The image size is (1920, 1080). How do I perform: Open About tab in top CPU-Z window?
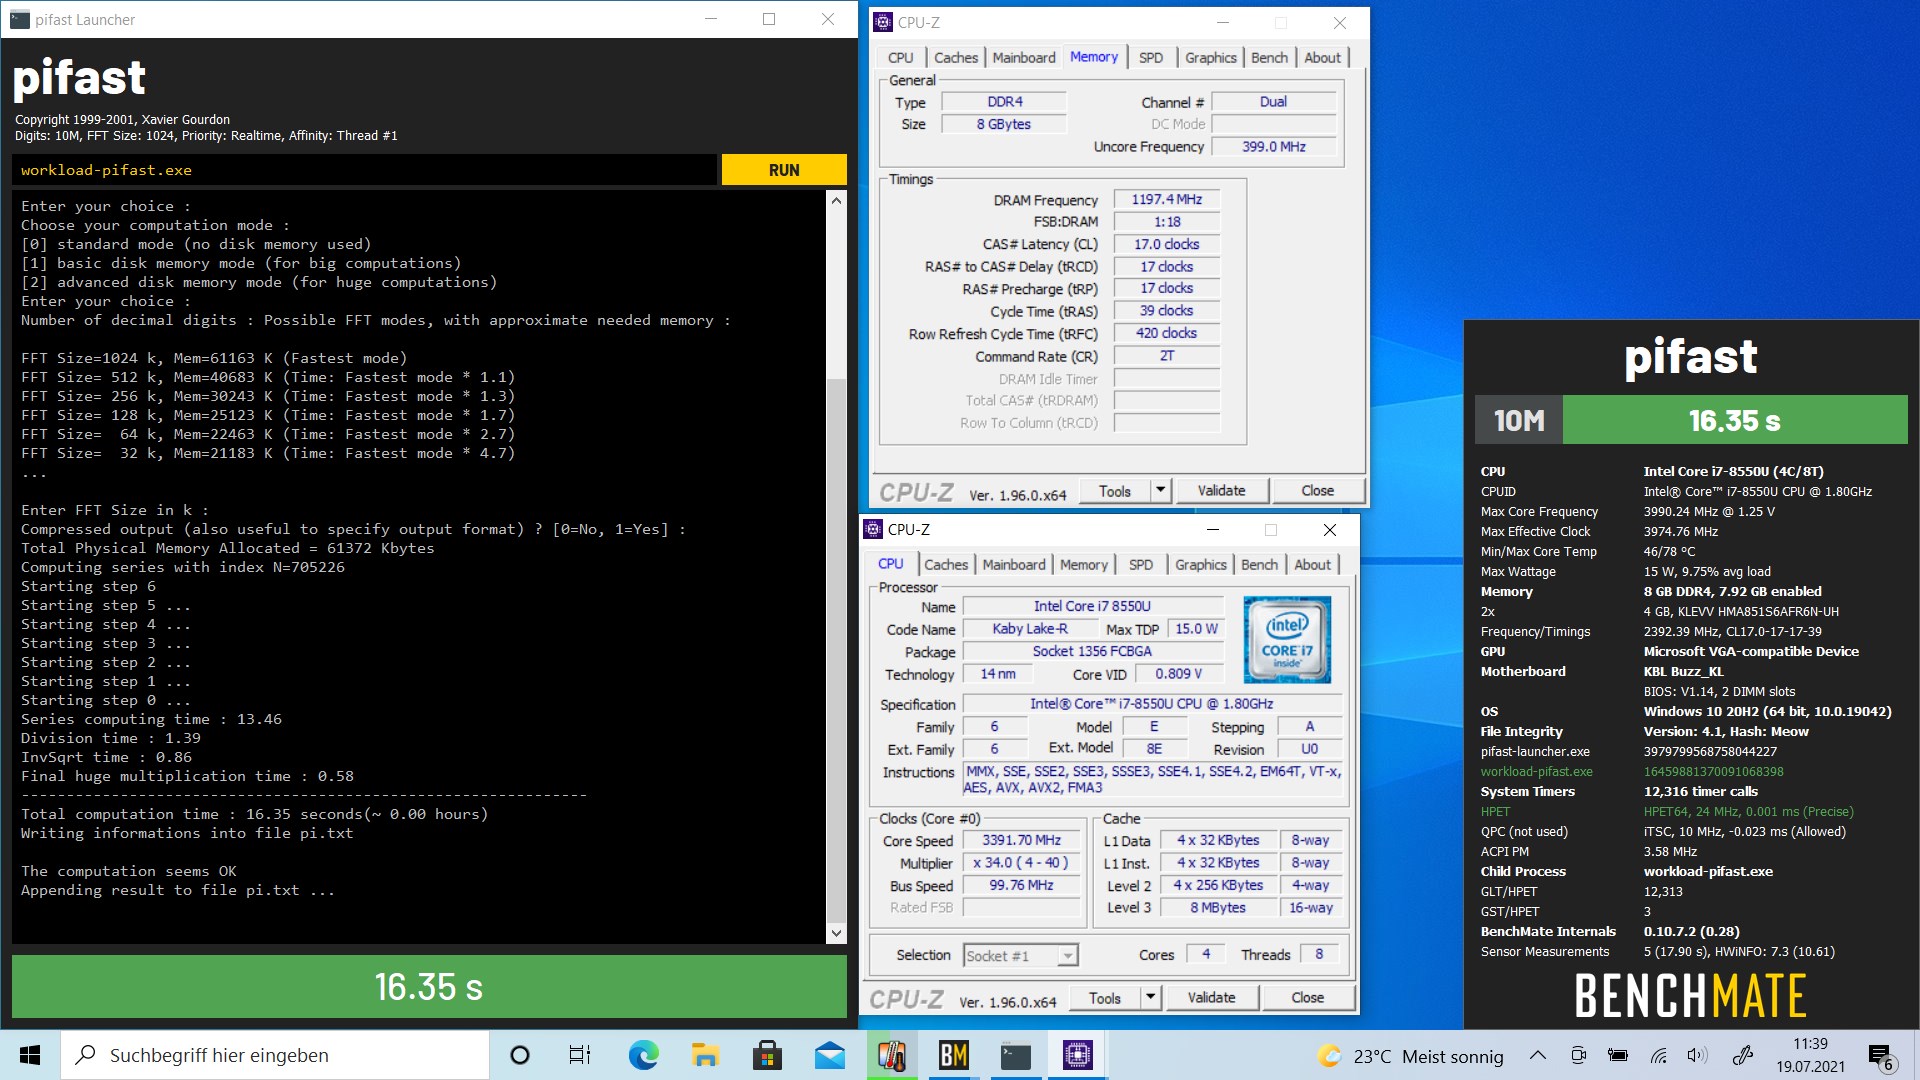[x=1322, y=58]
